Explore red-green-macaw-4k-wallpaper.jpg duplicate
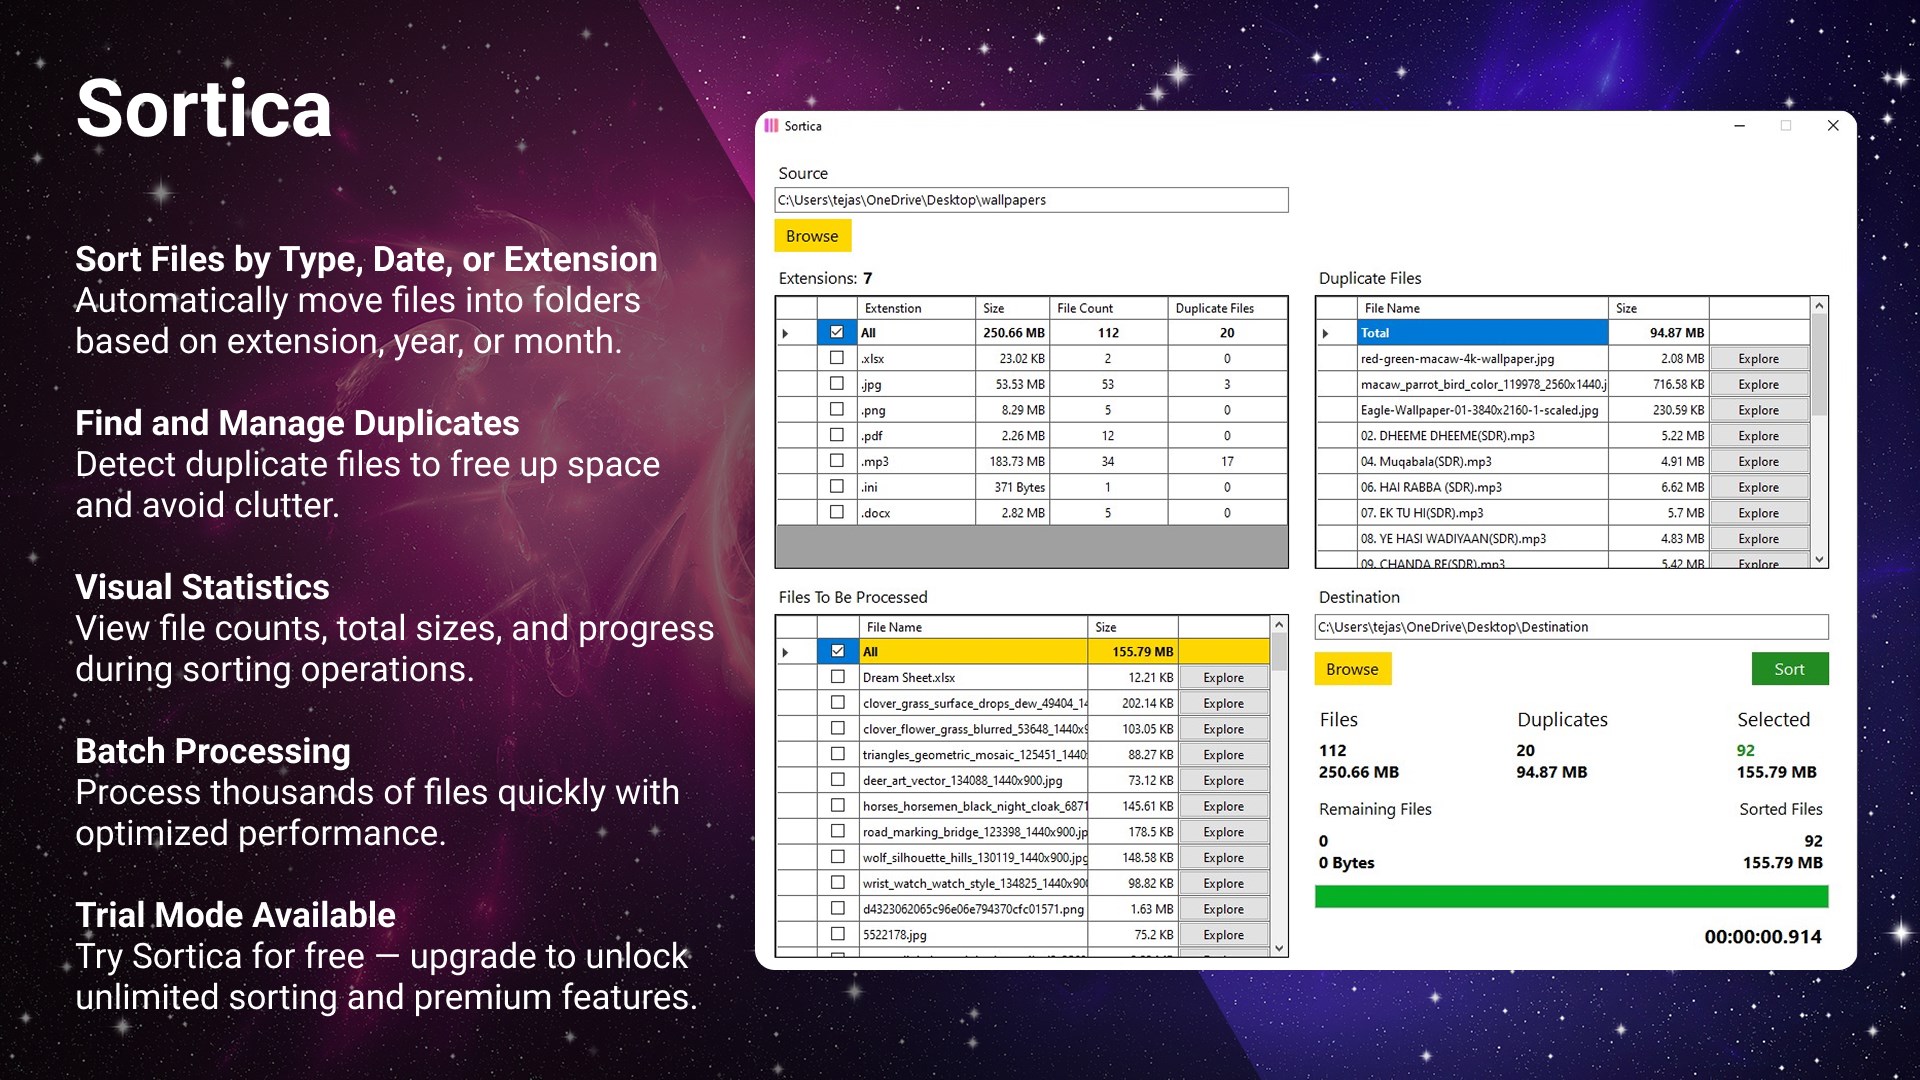This screenshot has width=1920, height=1080. pos(1758,359)
